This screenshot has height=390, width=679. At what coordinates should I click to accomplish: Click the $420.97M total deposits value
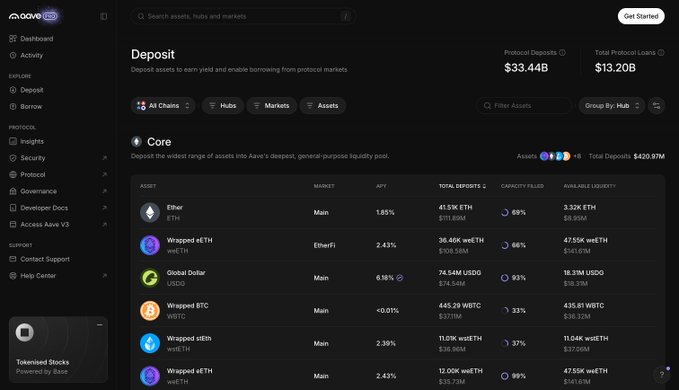pyautogui.click(x=649, y=156)
